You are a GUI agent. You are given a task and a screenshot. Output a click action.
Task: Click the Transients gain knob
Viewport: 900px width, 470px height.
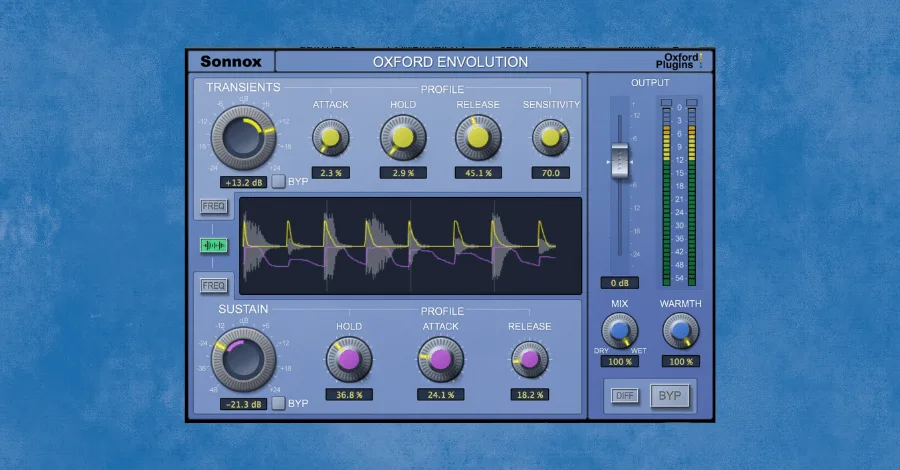pos(243,138)
